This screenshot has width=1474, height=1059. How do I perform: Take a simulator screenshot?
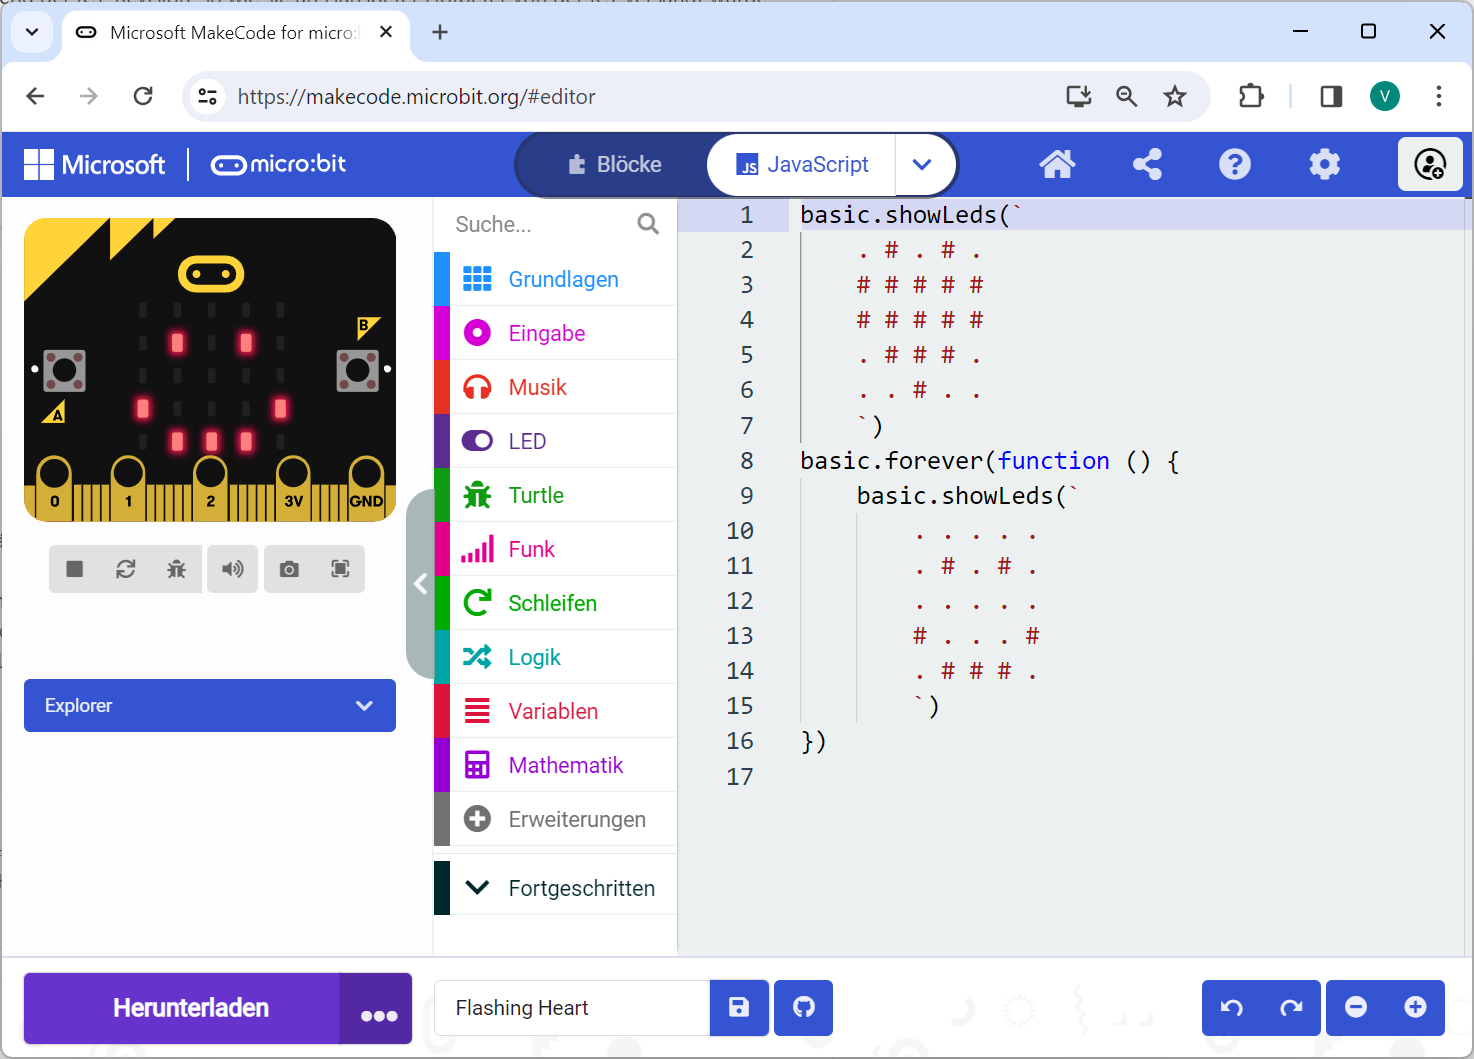coord(289,569)
